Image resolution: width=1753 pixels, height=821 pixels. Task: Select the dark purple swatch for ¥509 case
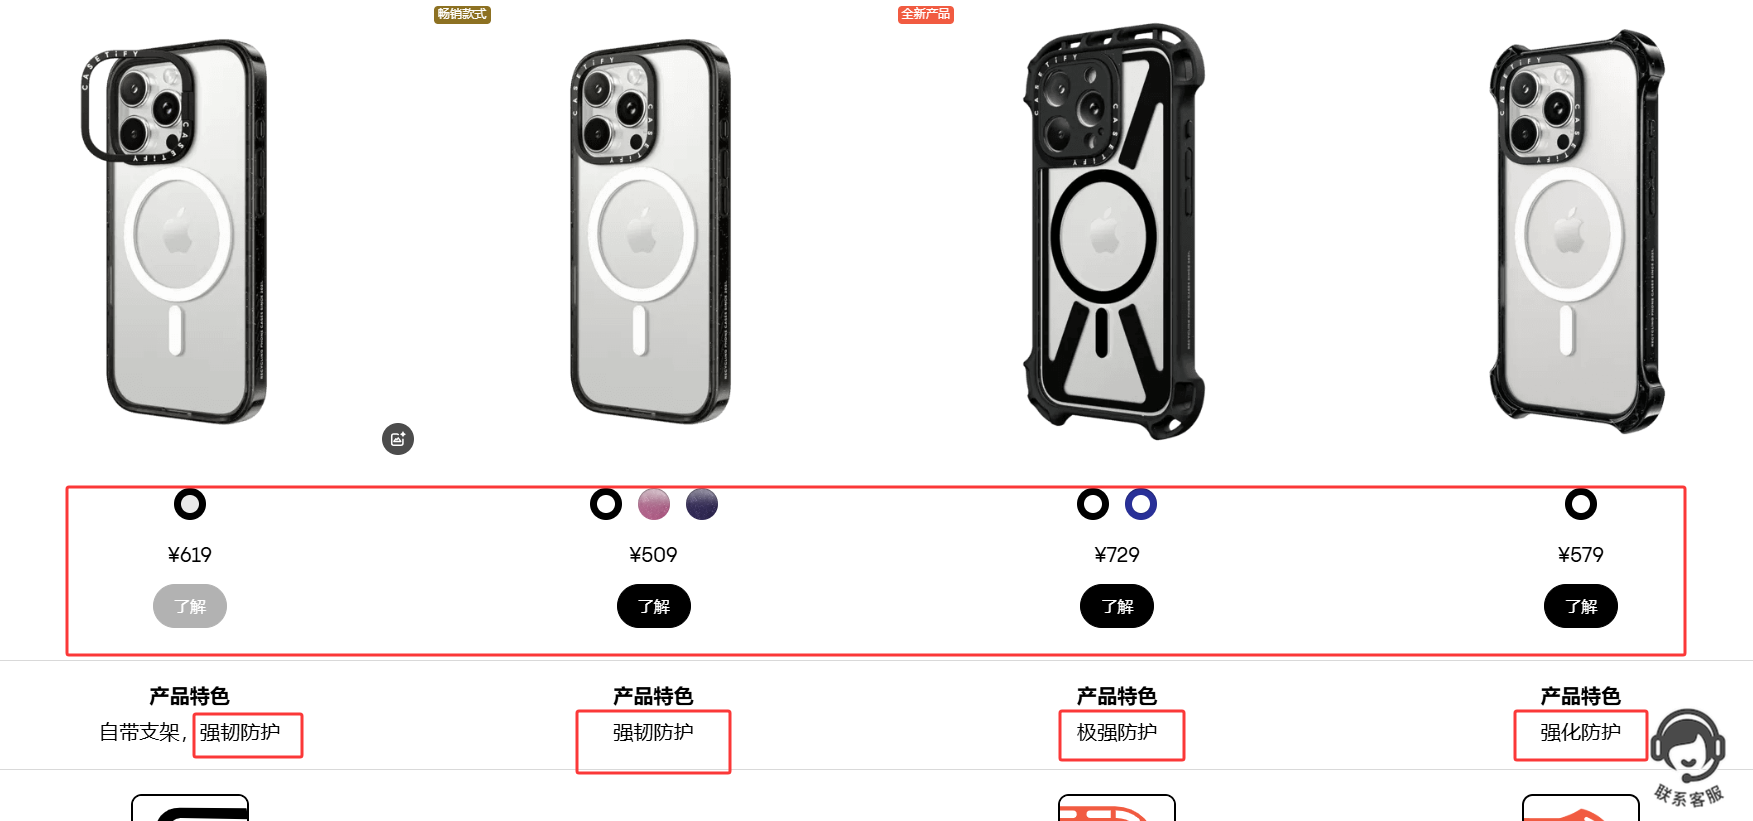[702, 504]
